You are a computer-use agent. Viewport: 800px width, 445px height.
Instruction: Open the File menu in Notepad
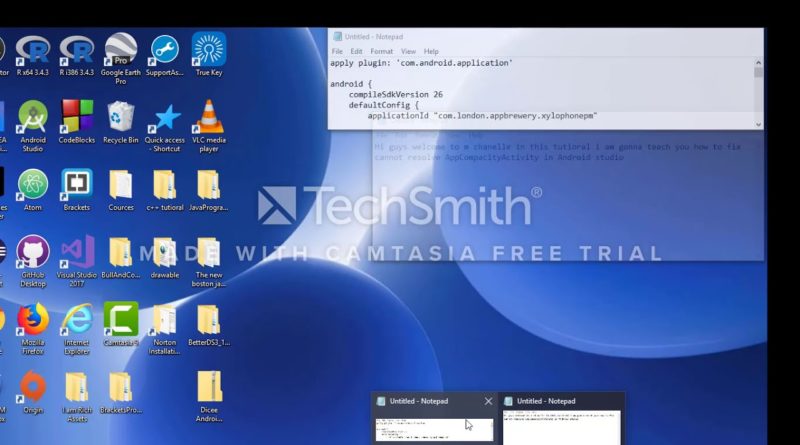coord(337,51)
